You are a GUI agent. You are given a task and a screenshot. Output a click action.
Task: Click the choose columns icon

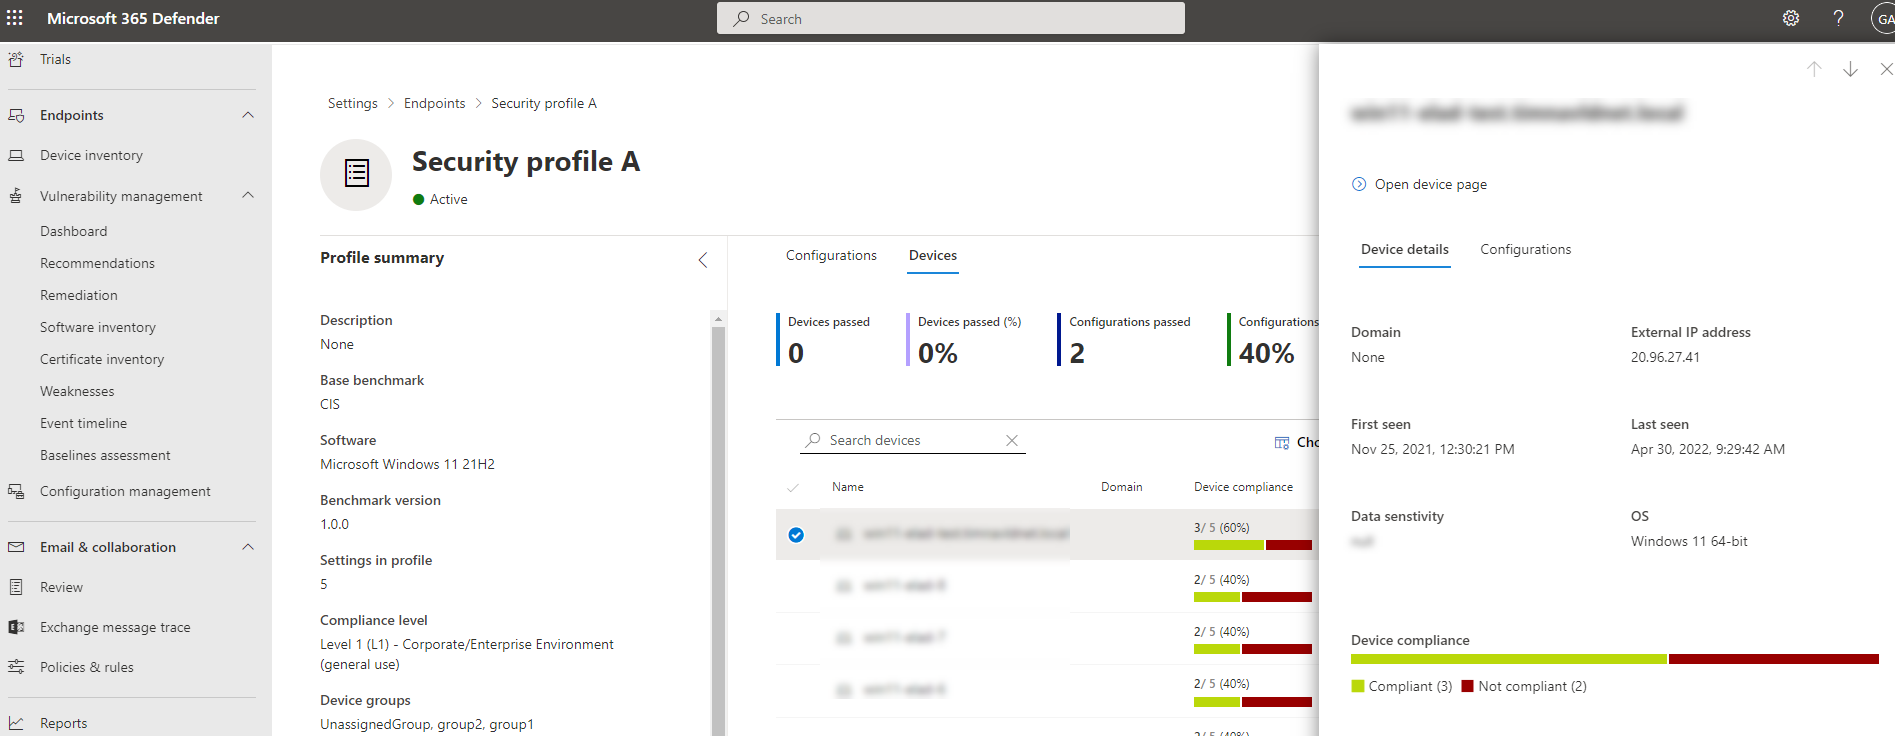[1282, 442]
